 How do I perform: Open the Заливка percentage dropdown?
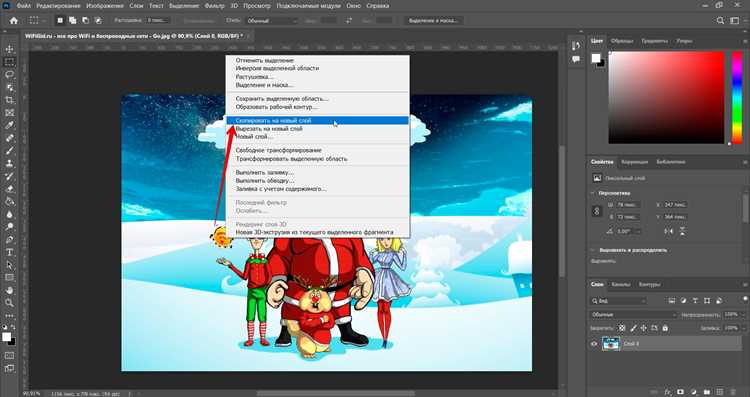[x=743, y=328]
